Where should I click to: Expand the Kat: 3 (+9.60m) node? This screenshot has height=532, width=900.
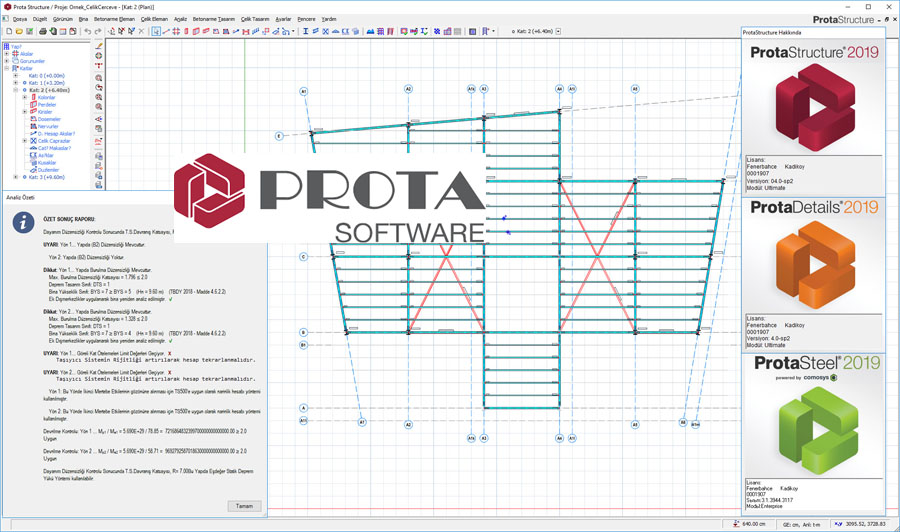[x=15, y=177]
